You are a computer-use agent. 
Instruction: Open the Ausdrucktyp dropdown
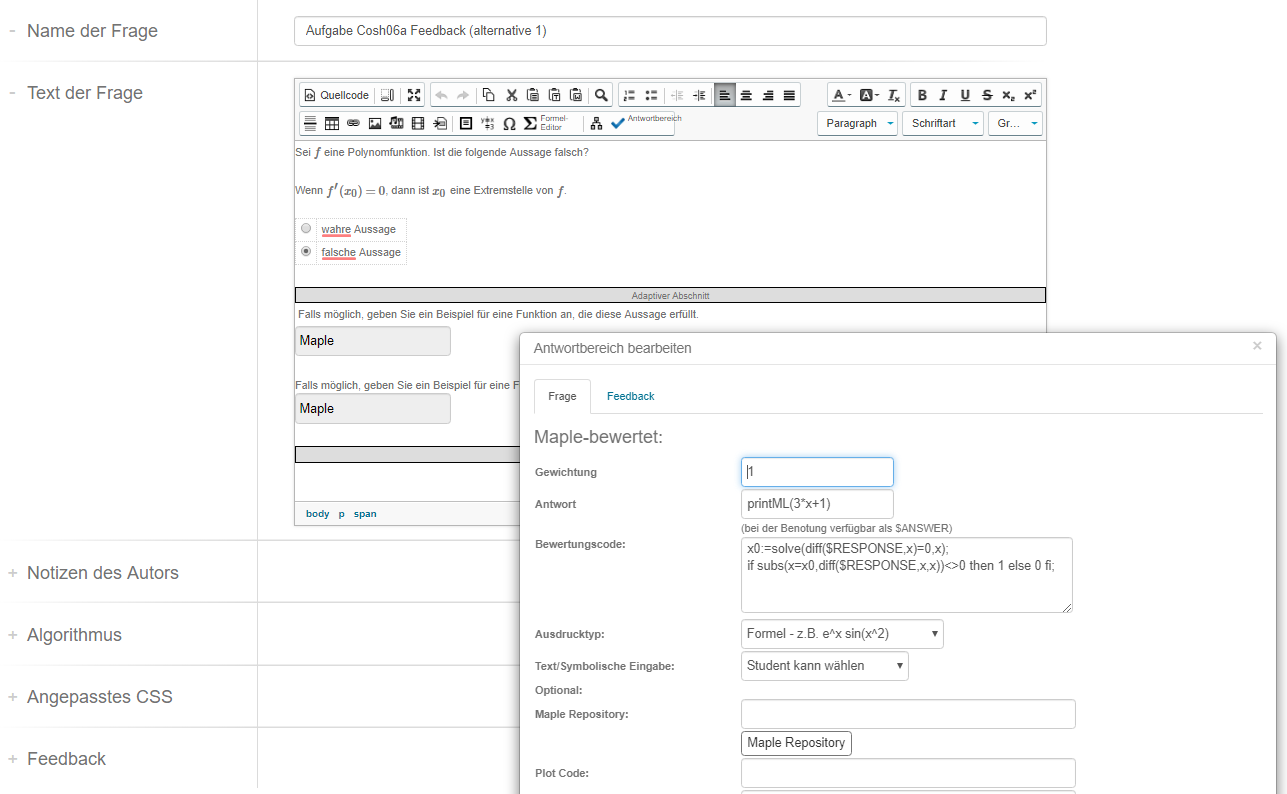point(842,634)
